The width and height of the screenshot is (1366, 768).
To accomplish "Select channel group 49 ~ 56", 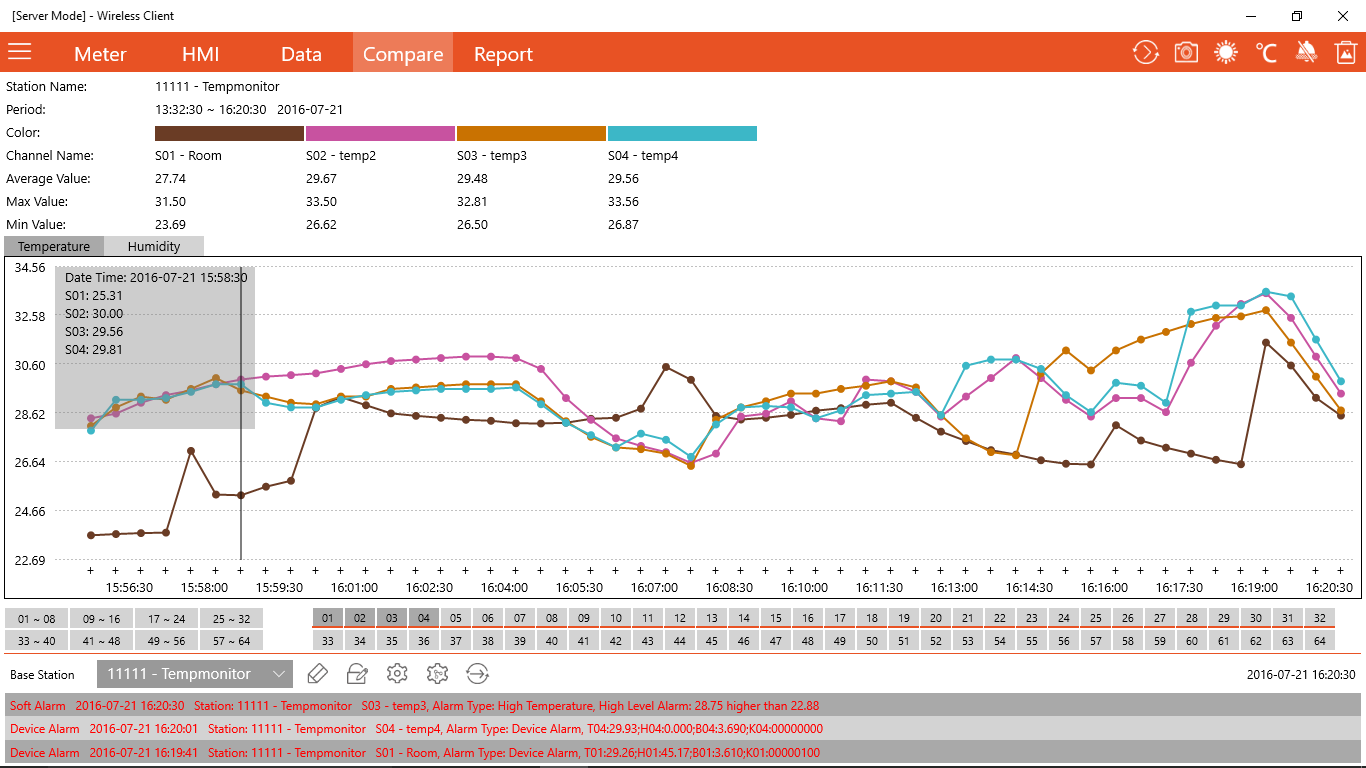I will 167,640.
